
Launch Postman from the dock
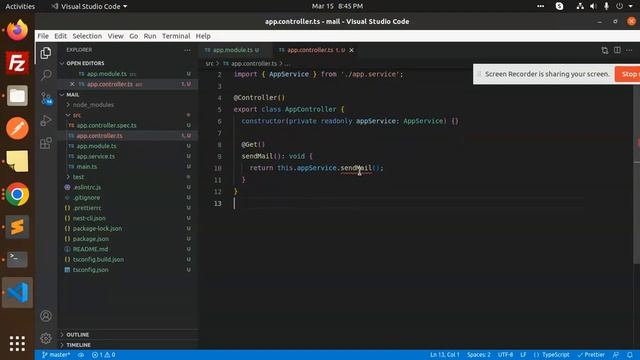pyautogui.click(x=17, y=128)
